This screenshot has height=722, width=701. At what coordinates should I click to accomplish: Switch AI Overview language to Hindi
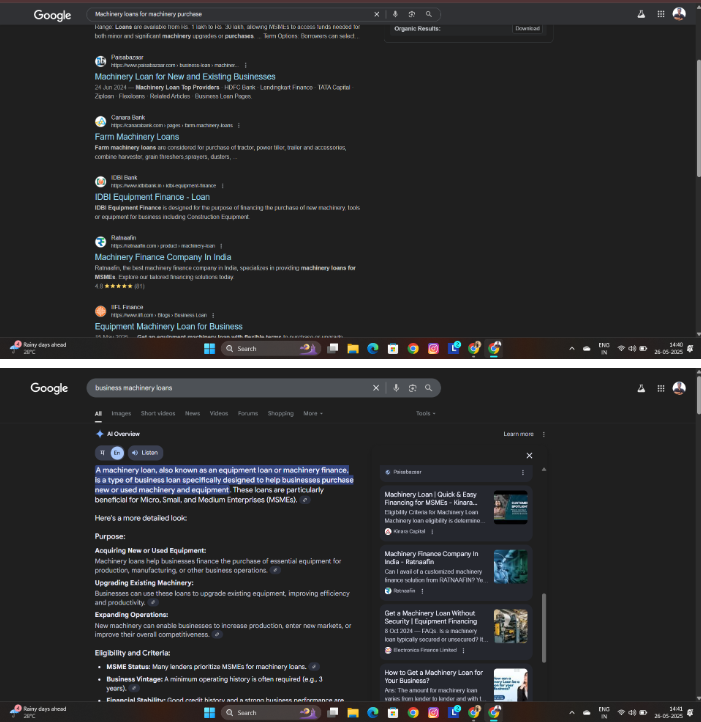tap(103, 453)
